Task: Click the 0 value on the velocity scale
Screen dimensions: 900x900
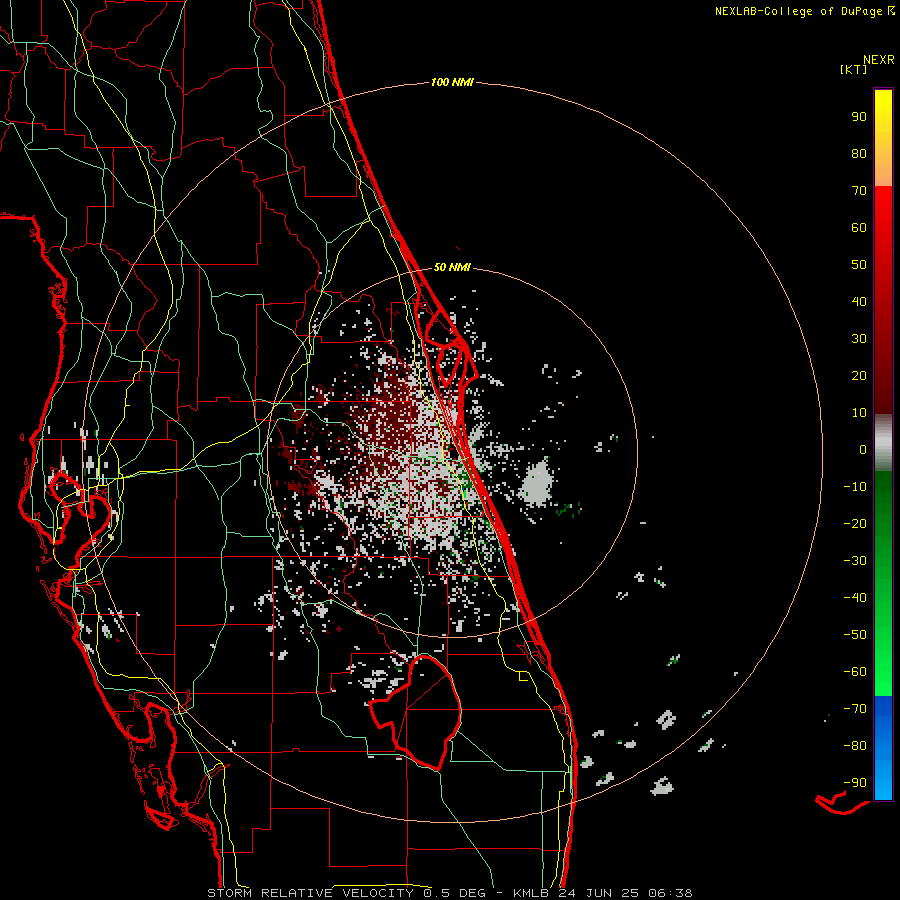Action: [x=863, y=450]
